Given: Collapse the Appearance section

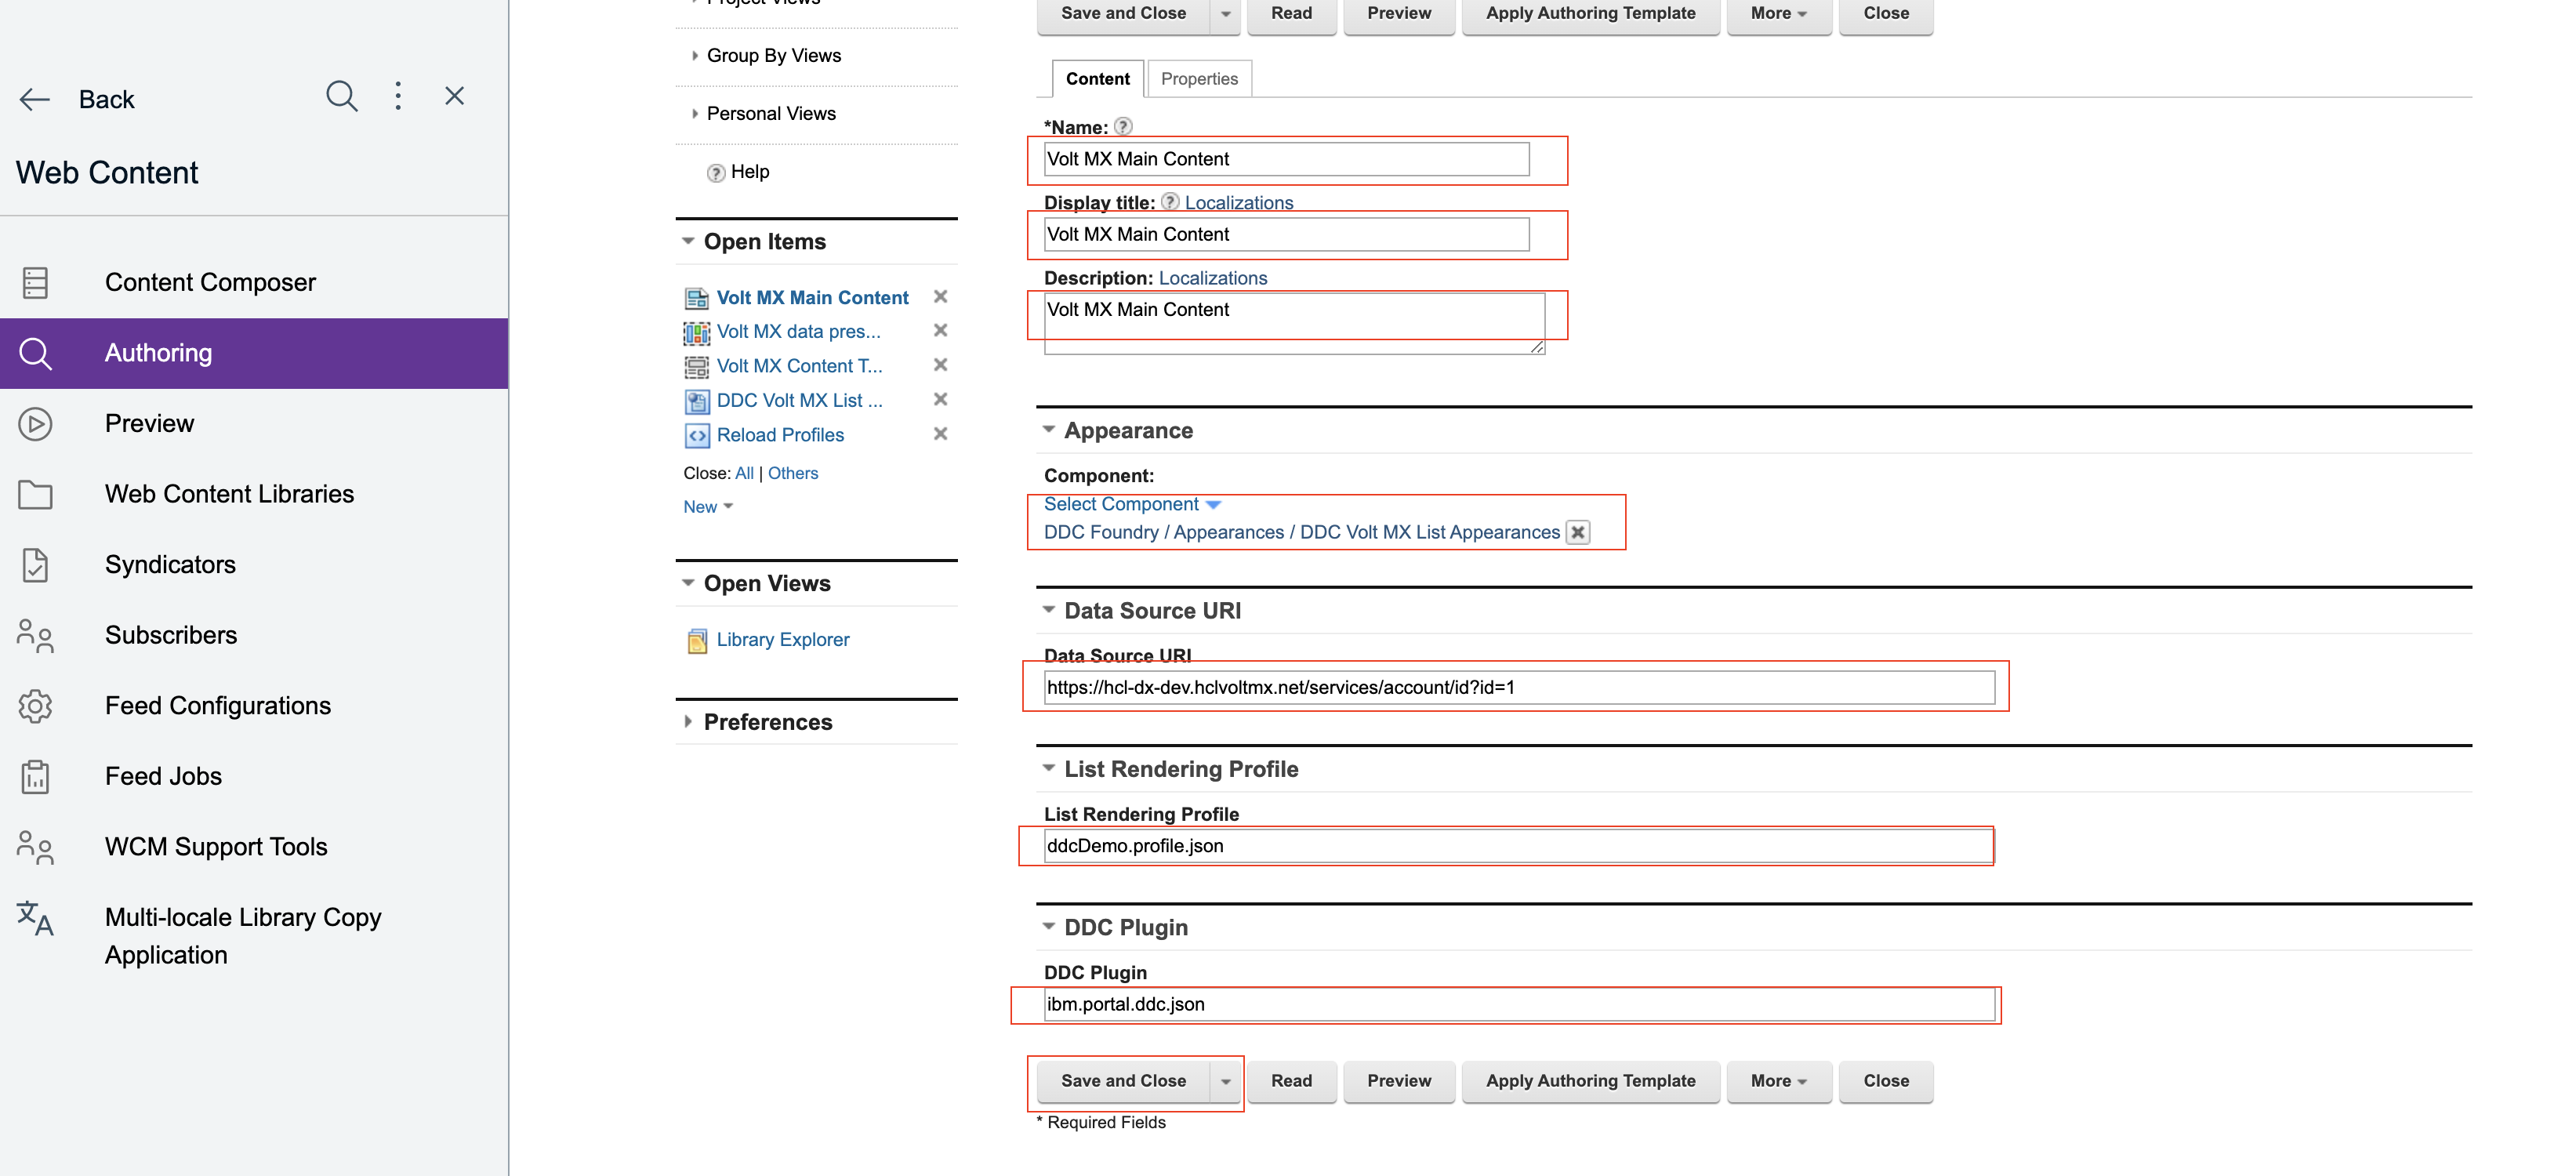Looking at the screenshot, I should [1049, 430].
